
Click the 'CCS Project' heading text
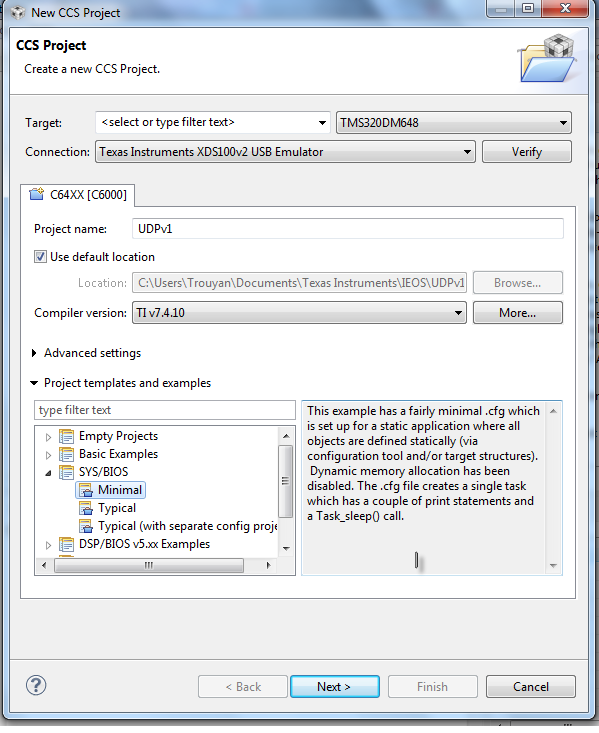51,45
